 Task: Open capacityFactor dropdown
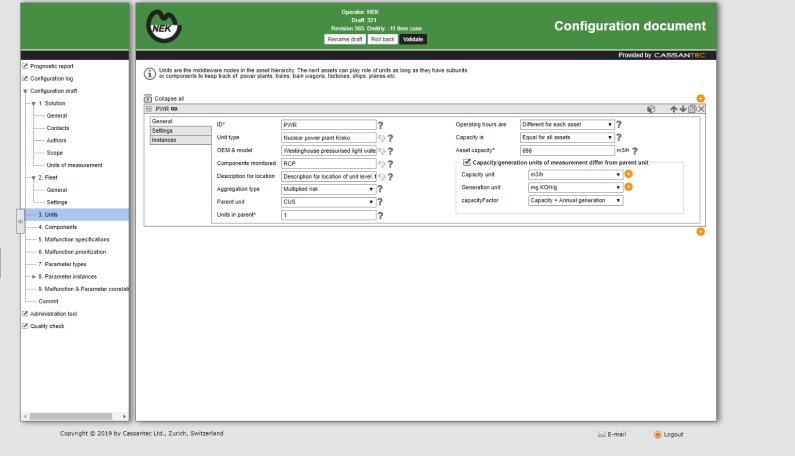tap(575, 200)
